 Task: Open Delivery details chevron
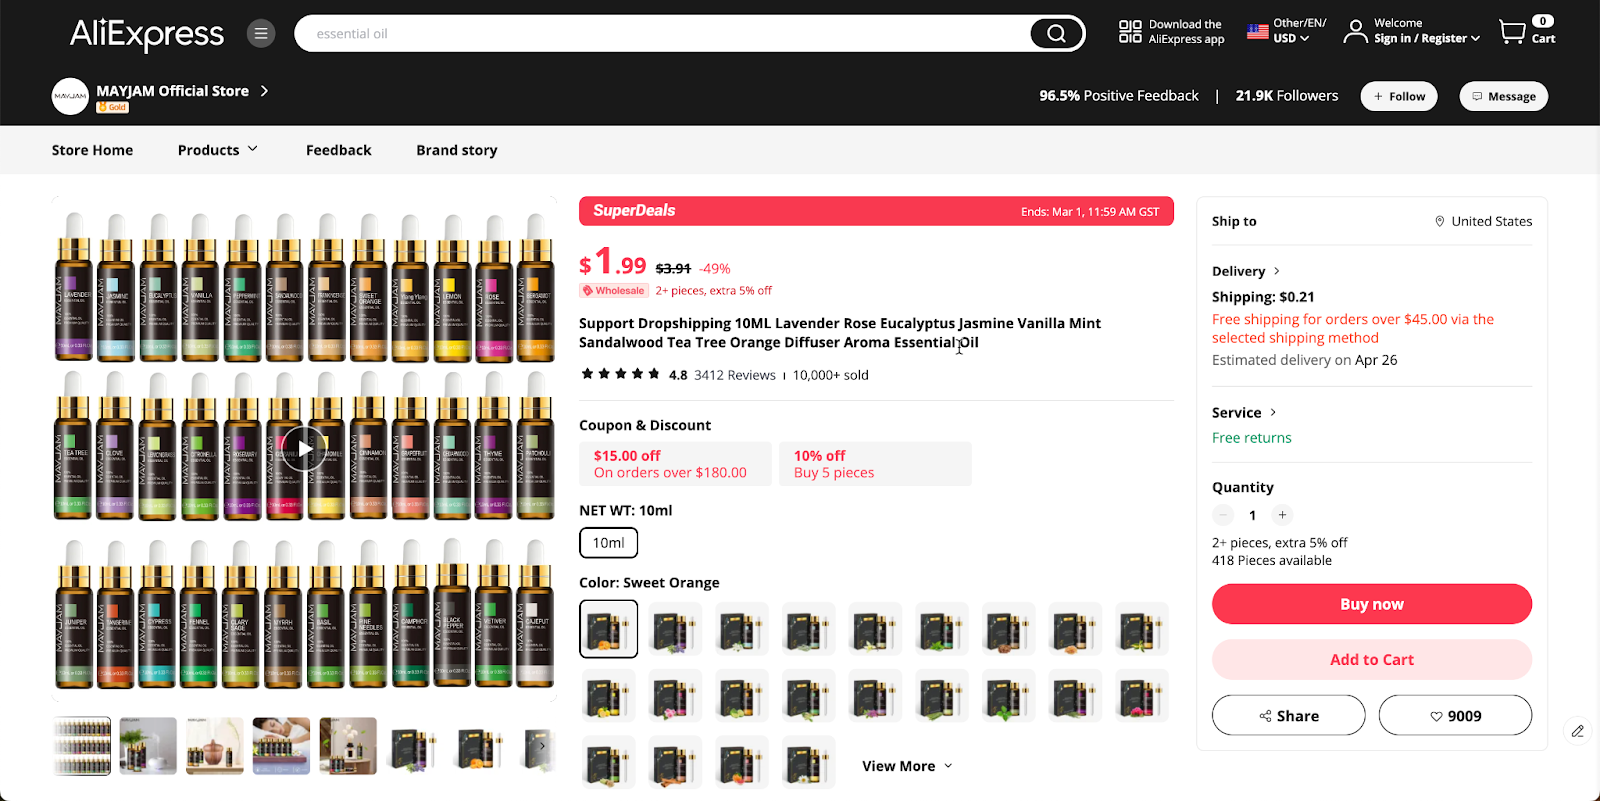pos(1277,271)
